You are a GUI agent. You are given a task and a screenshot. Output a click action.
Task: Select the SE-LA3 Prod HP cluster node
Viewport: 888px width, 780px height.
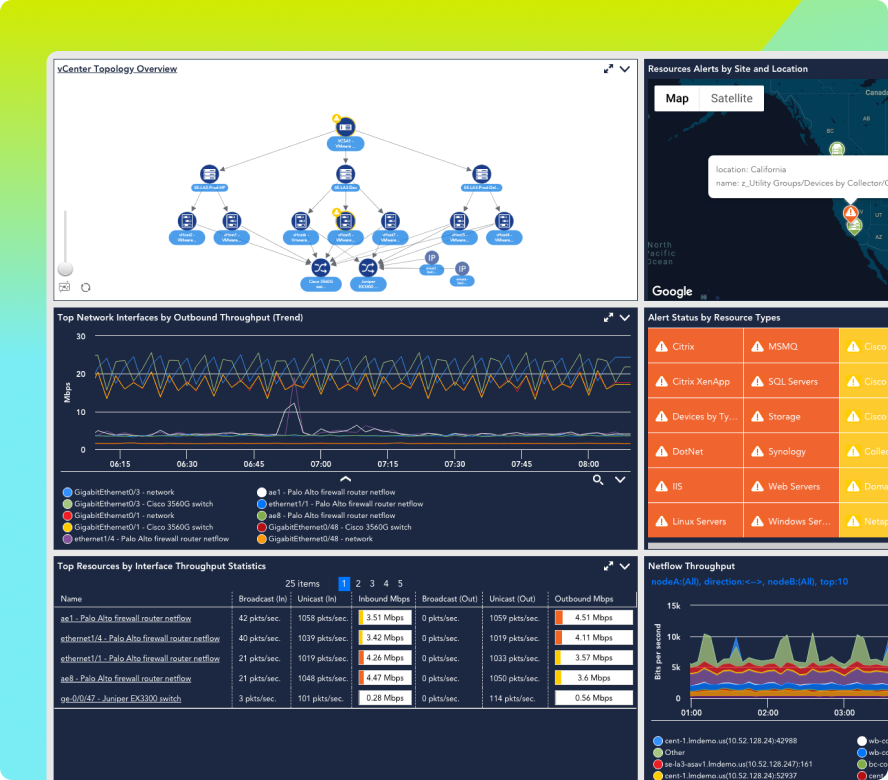pos(210,174)
